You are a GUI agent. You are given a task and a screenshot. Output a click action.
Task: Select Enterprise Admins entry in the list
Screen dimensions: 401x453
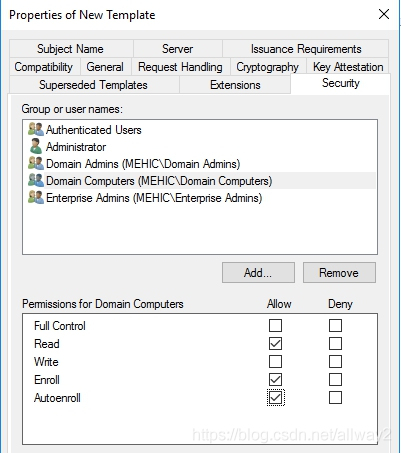coord(154,198)
